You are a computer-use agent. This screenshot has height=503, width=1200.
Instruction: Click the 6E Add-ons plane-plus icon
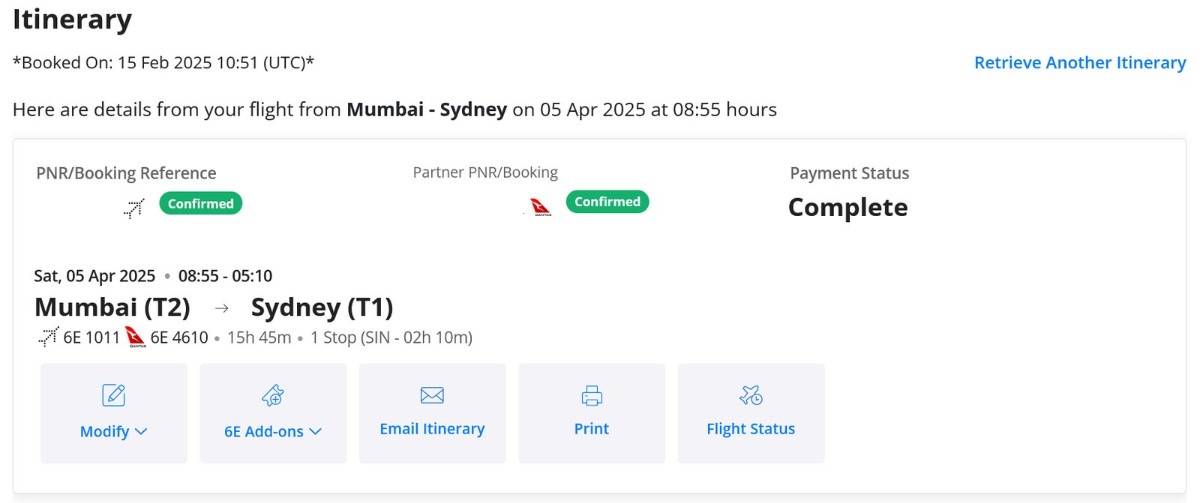tap(273, 395)
